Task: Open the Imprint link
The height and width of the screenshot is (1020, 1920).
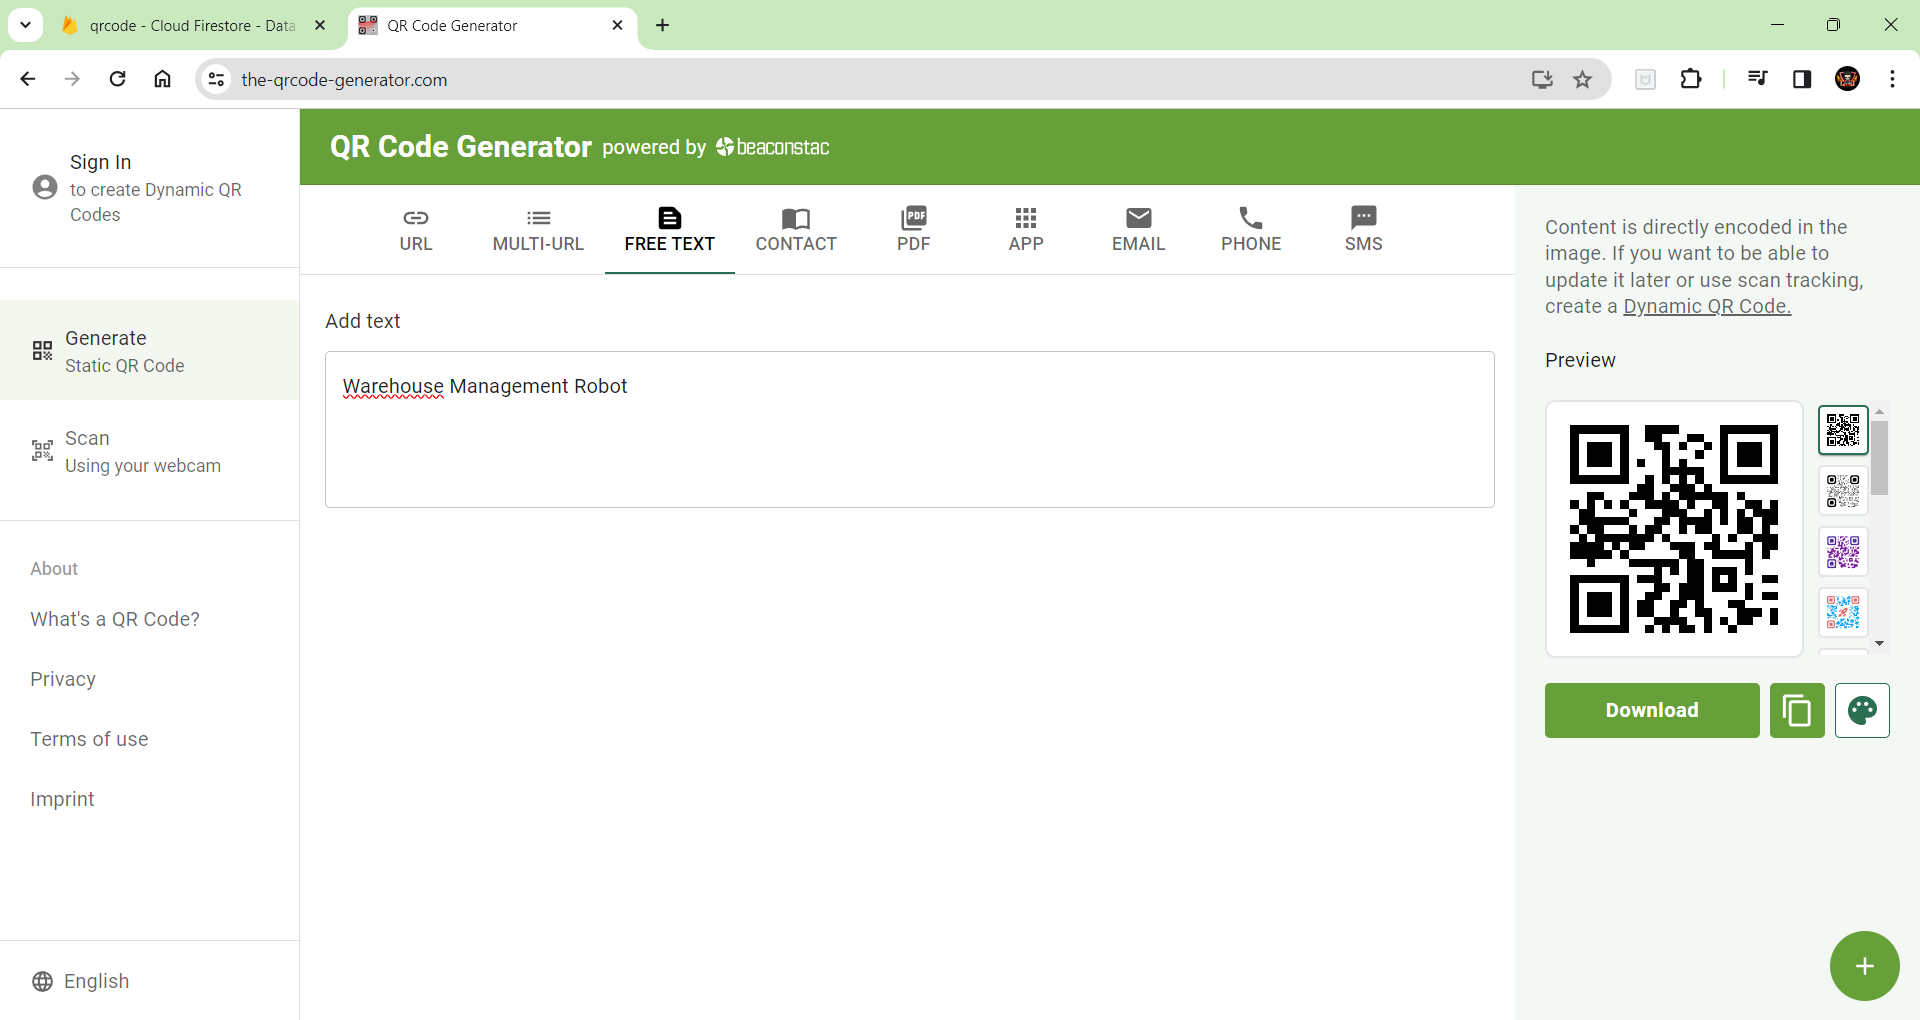Action: [x=62, y=799]
